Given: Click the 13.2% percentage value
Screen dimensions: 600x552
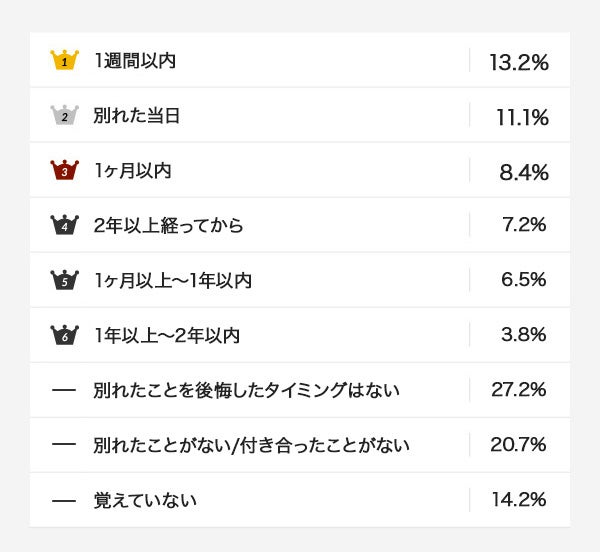Looking at the screenshot, I should click(x=519, y=62).
